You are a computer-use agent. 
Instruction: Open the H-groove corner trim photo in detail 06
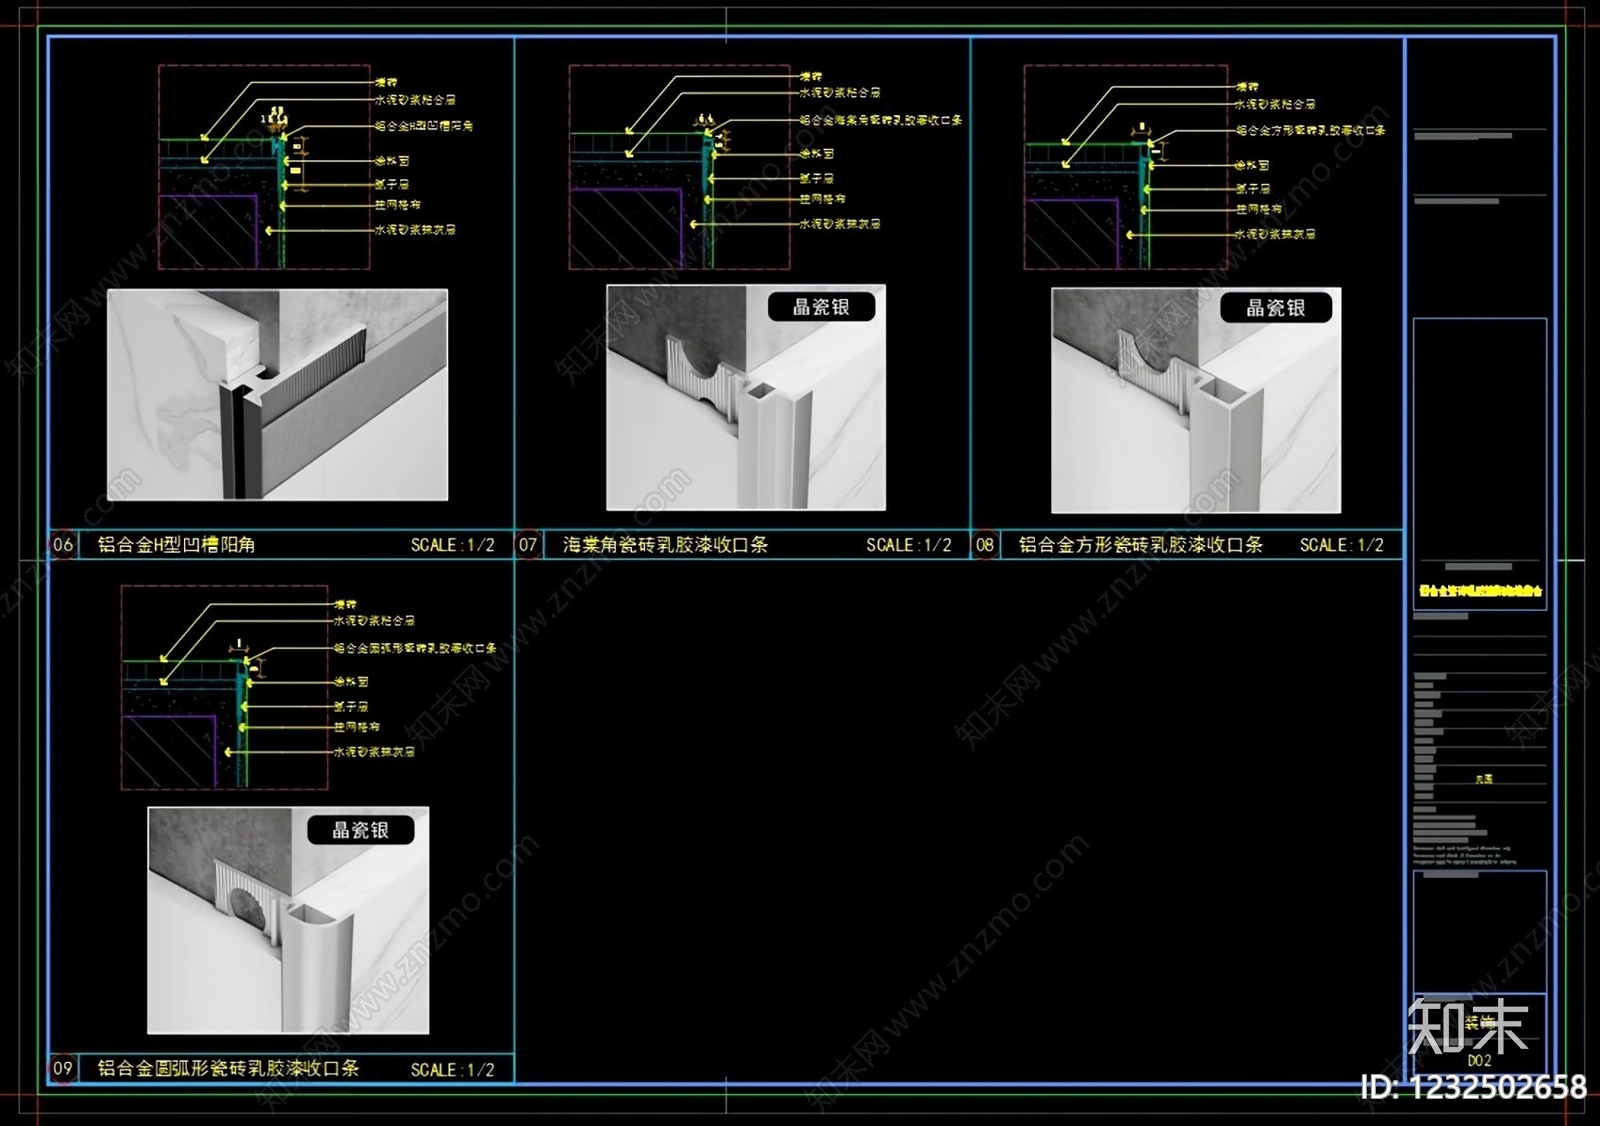(x=278, y=395)
